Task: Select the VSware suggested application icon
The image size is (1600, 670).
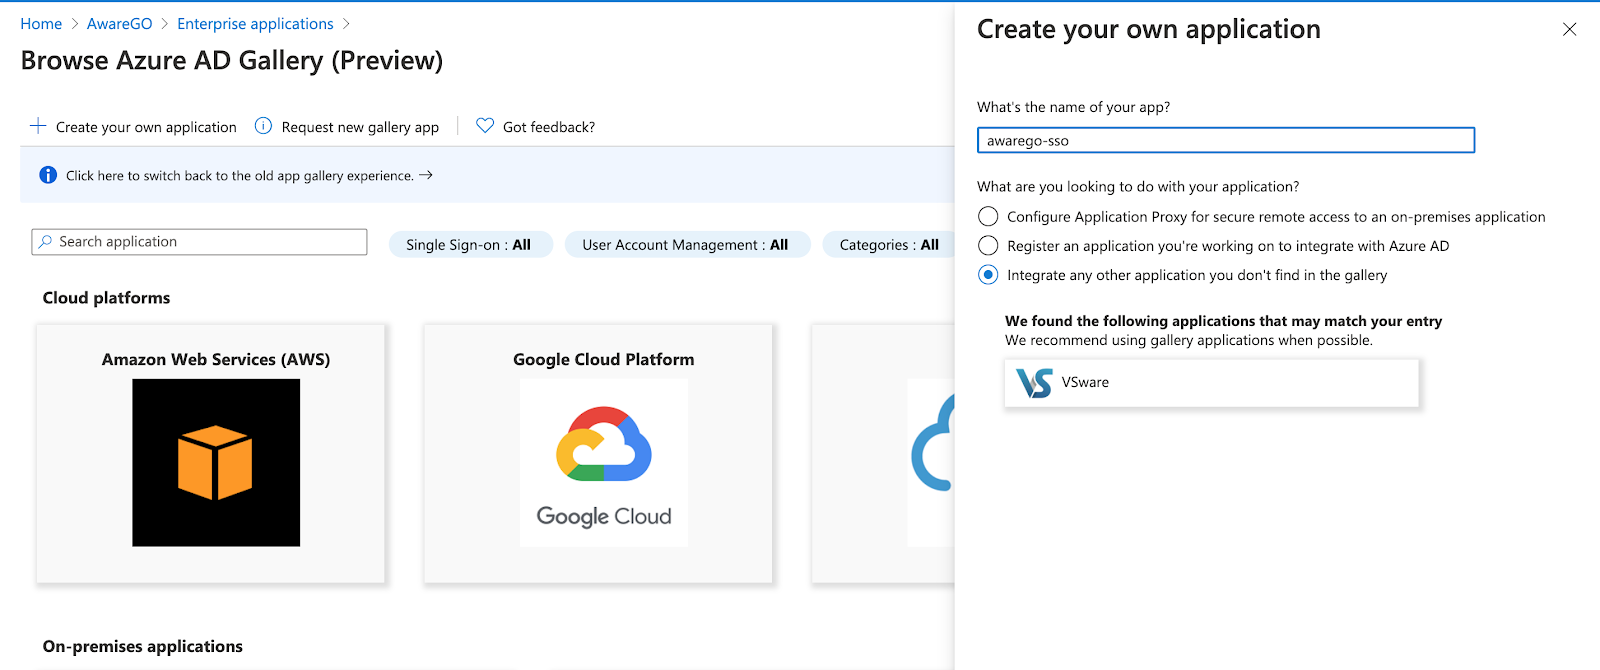Action: pyautogui.click(x=1034, y=383)
